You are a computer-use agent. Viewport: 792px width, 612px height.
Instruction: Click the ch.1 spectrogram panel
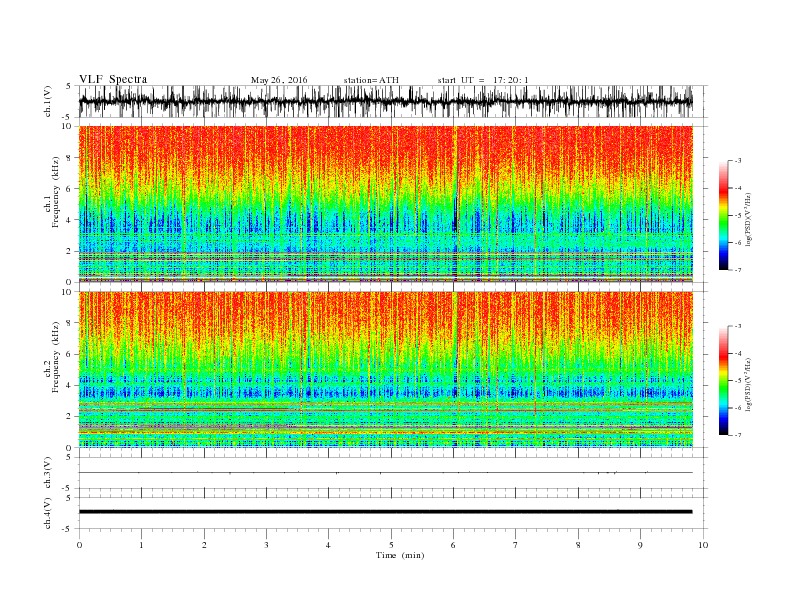click(385, 204)
